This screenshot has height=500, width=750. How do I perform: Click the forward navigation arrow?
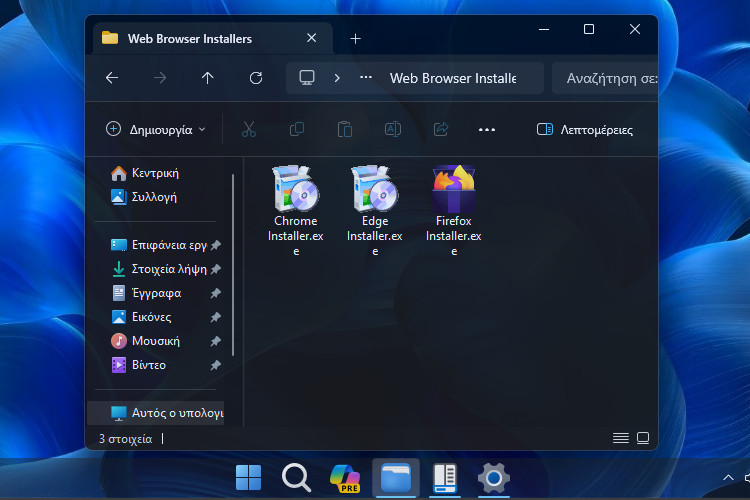pyautogui.click(x=160, y=78)
